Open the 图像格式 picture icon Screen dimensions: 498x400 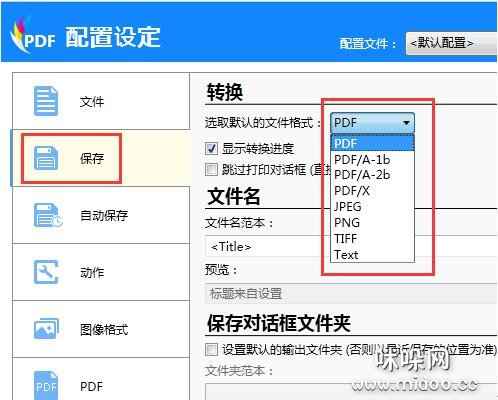coord(46,329)
